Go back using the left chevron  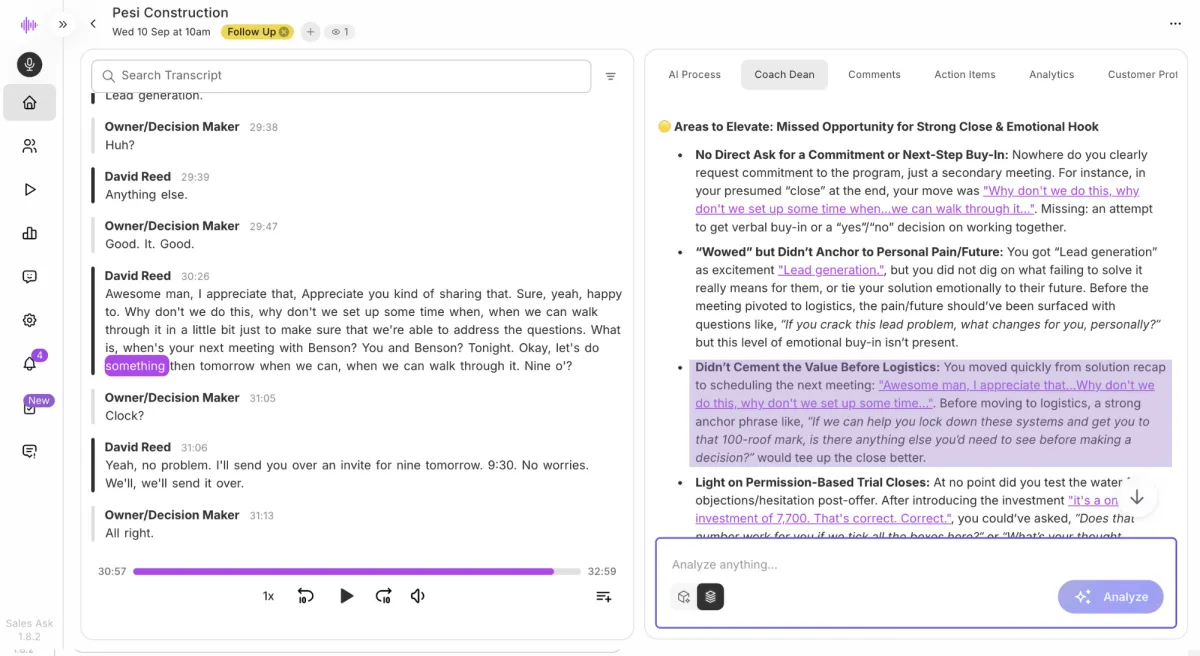(x=93, y=23)
